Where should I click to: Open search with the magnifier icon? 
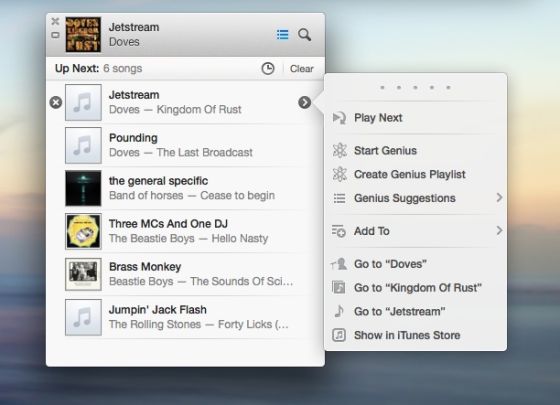(304, 35)
